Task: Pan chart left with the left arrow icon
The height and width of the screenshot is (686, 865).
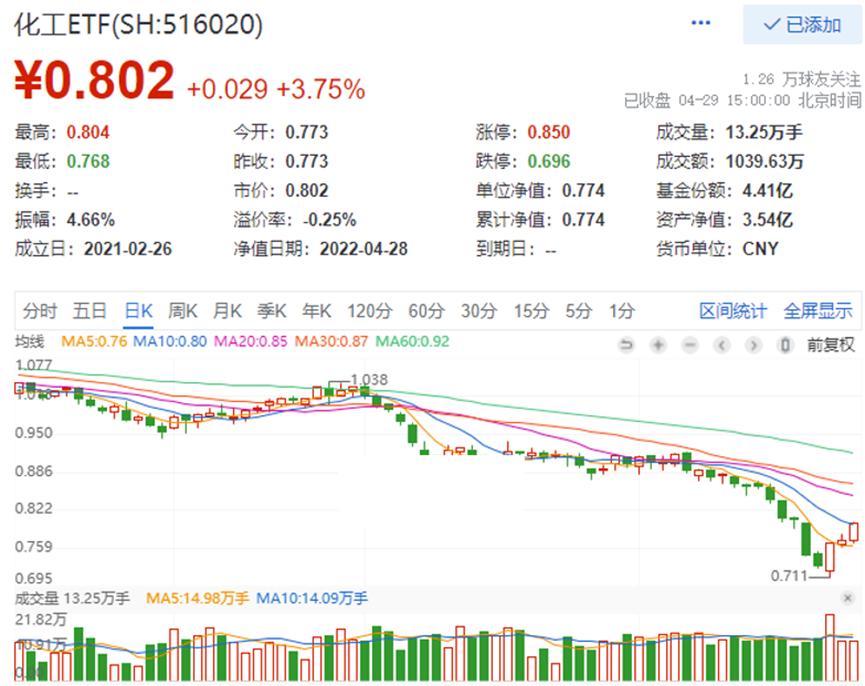Action: [x=721, y=345]
